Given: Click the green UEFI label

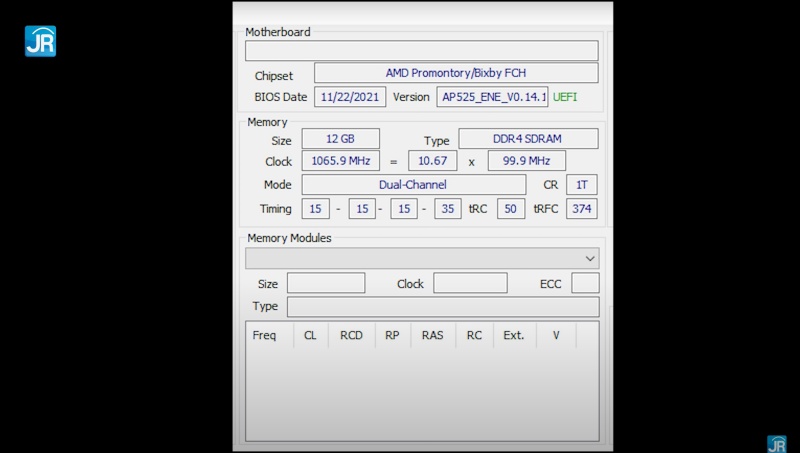Looking at the screenshot, I should 565,97.
